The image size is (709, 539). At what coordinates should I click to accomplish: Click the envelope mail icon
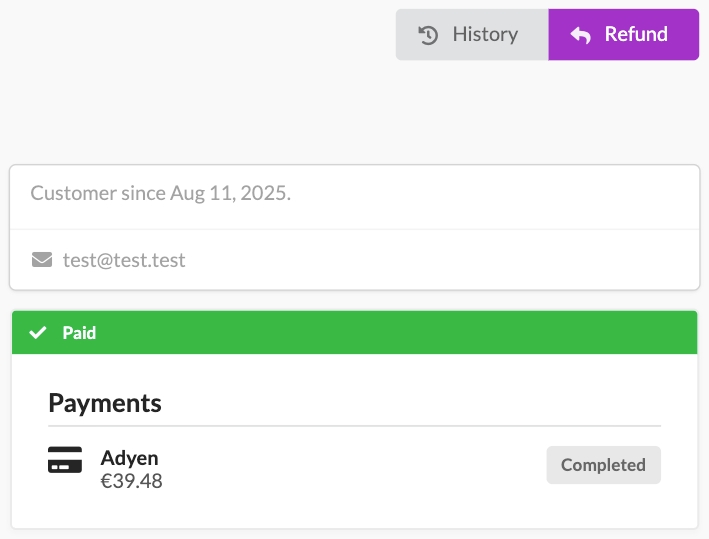click(x=42, y=260)
